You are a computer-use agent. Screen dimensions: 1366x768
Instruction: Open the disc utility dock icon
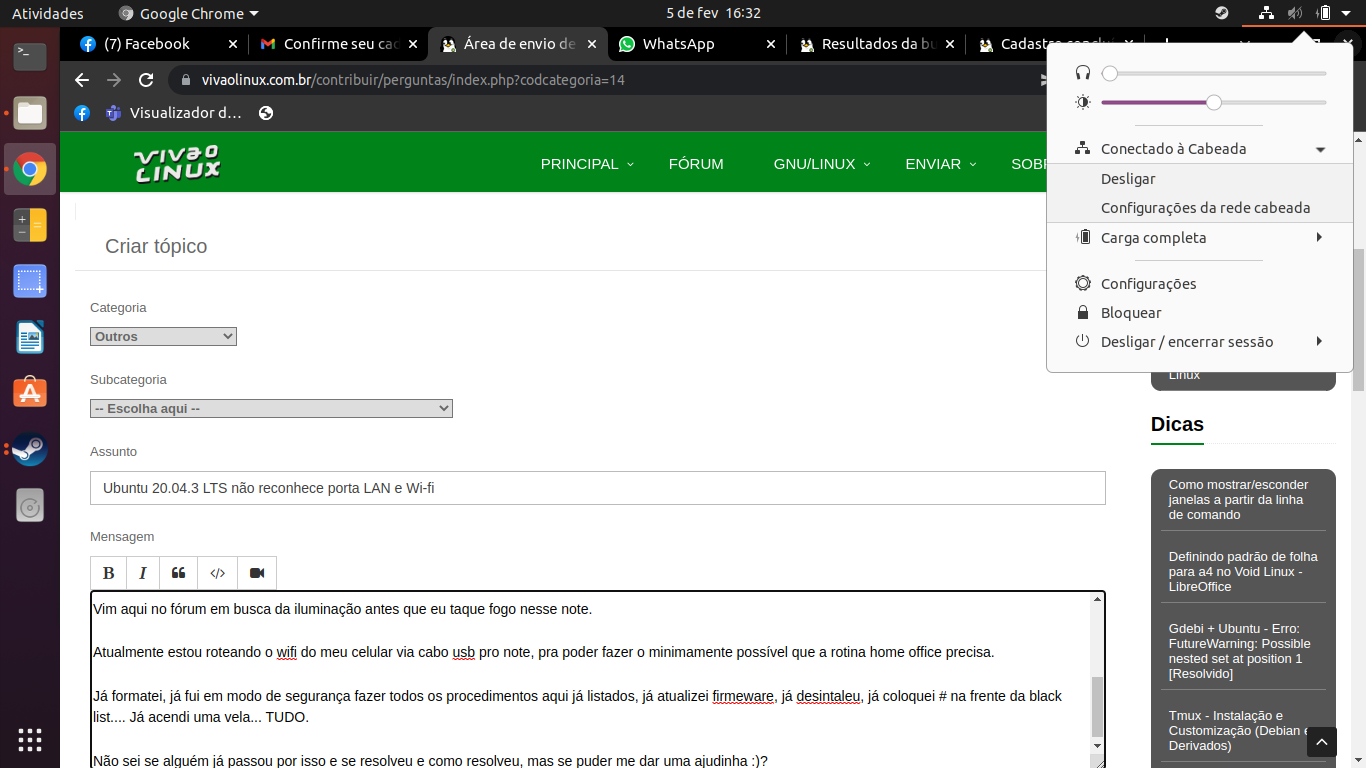click(x=30, y=506)
